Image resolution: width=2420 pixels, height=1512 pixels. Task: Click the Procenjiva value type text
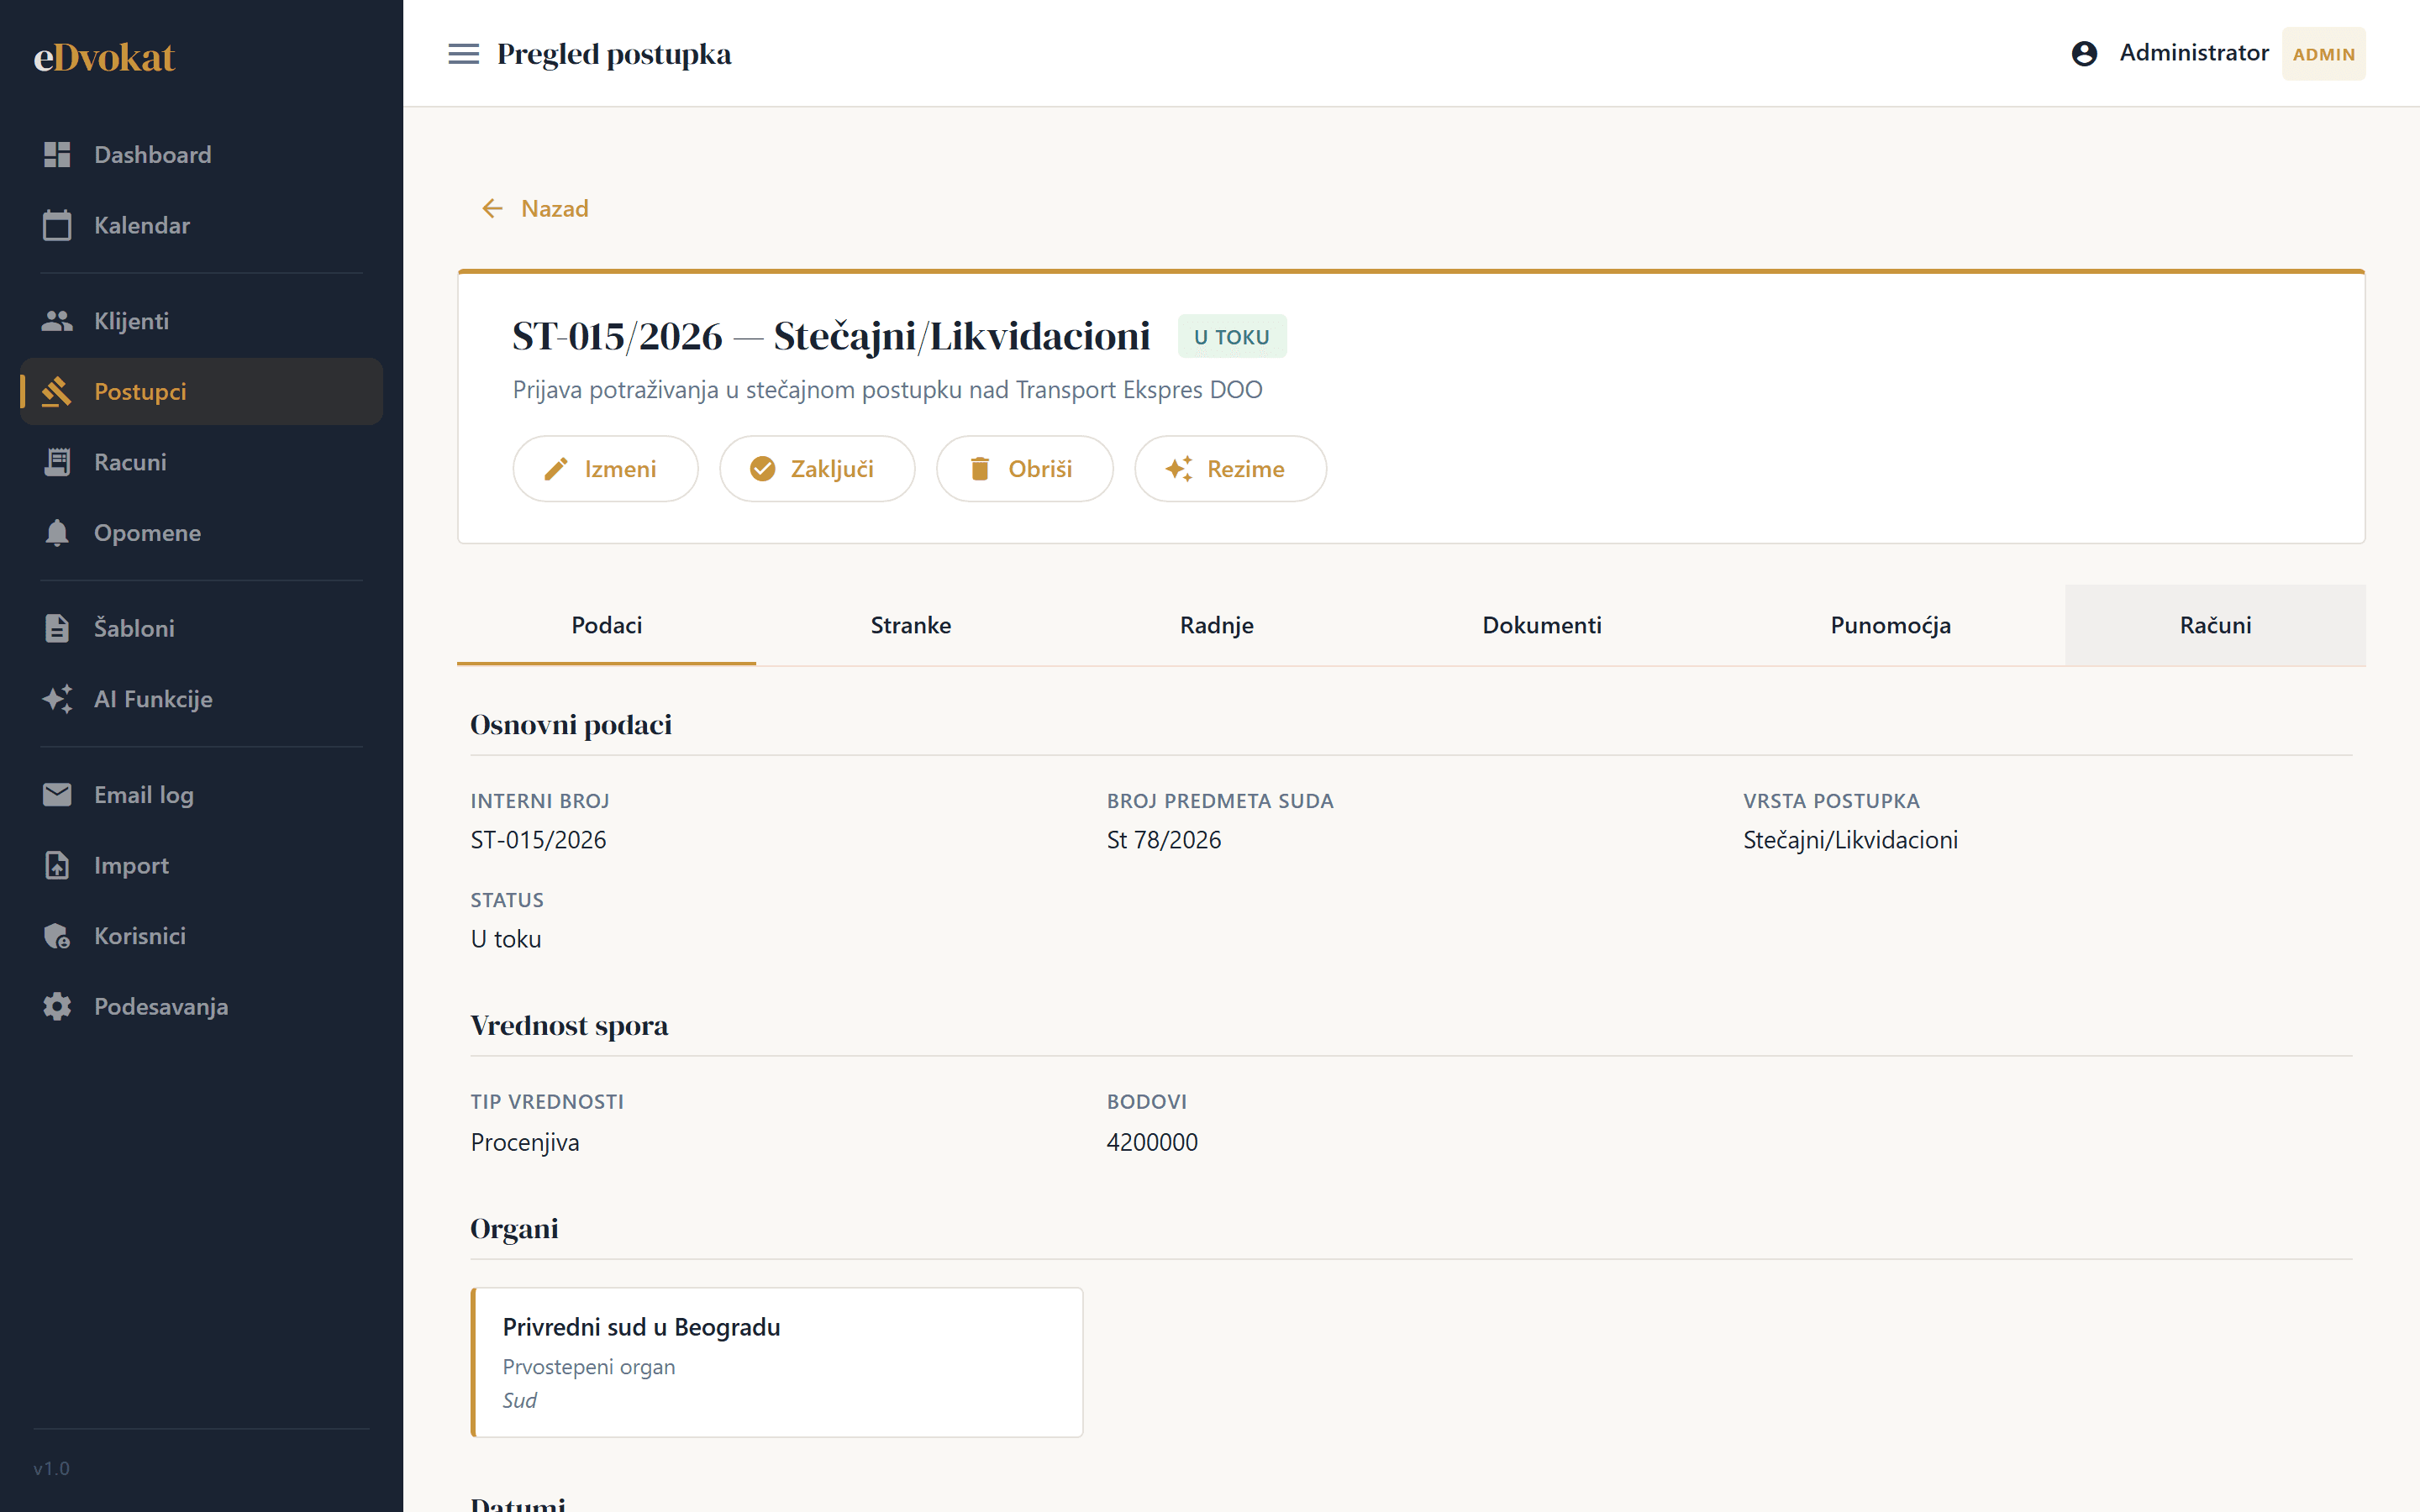pos(525,1142)
